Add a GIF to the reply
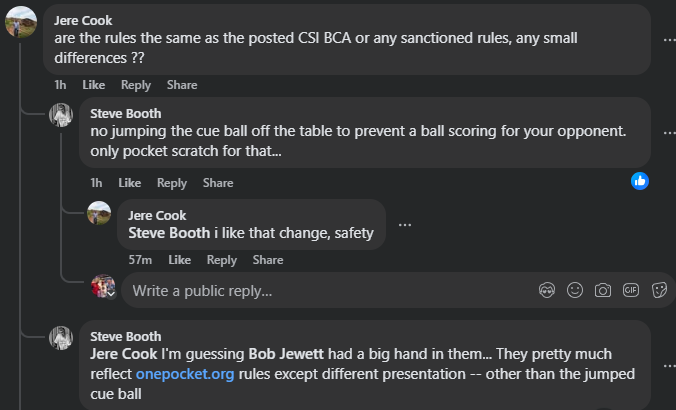 point(631,290)
